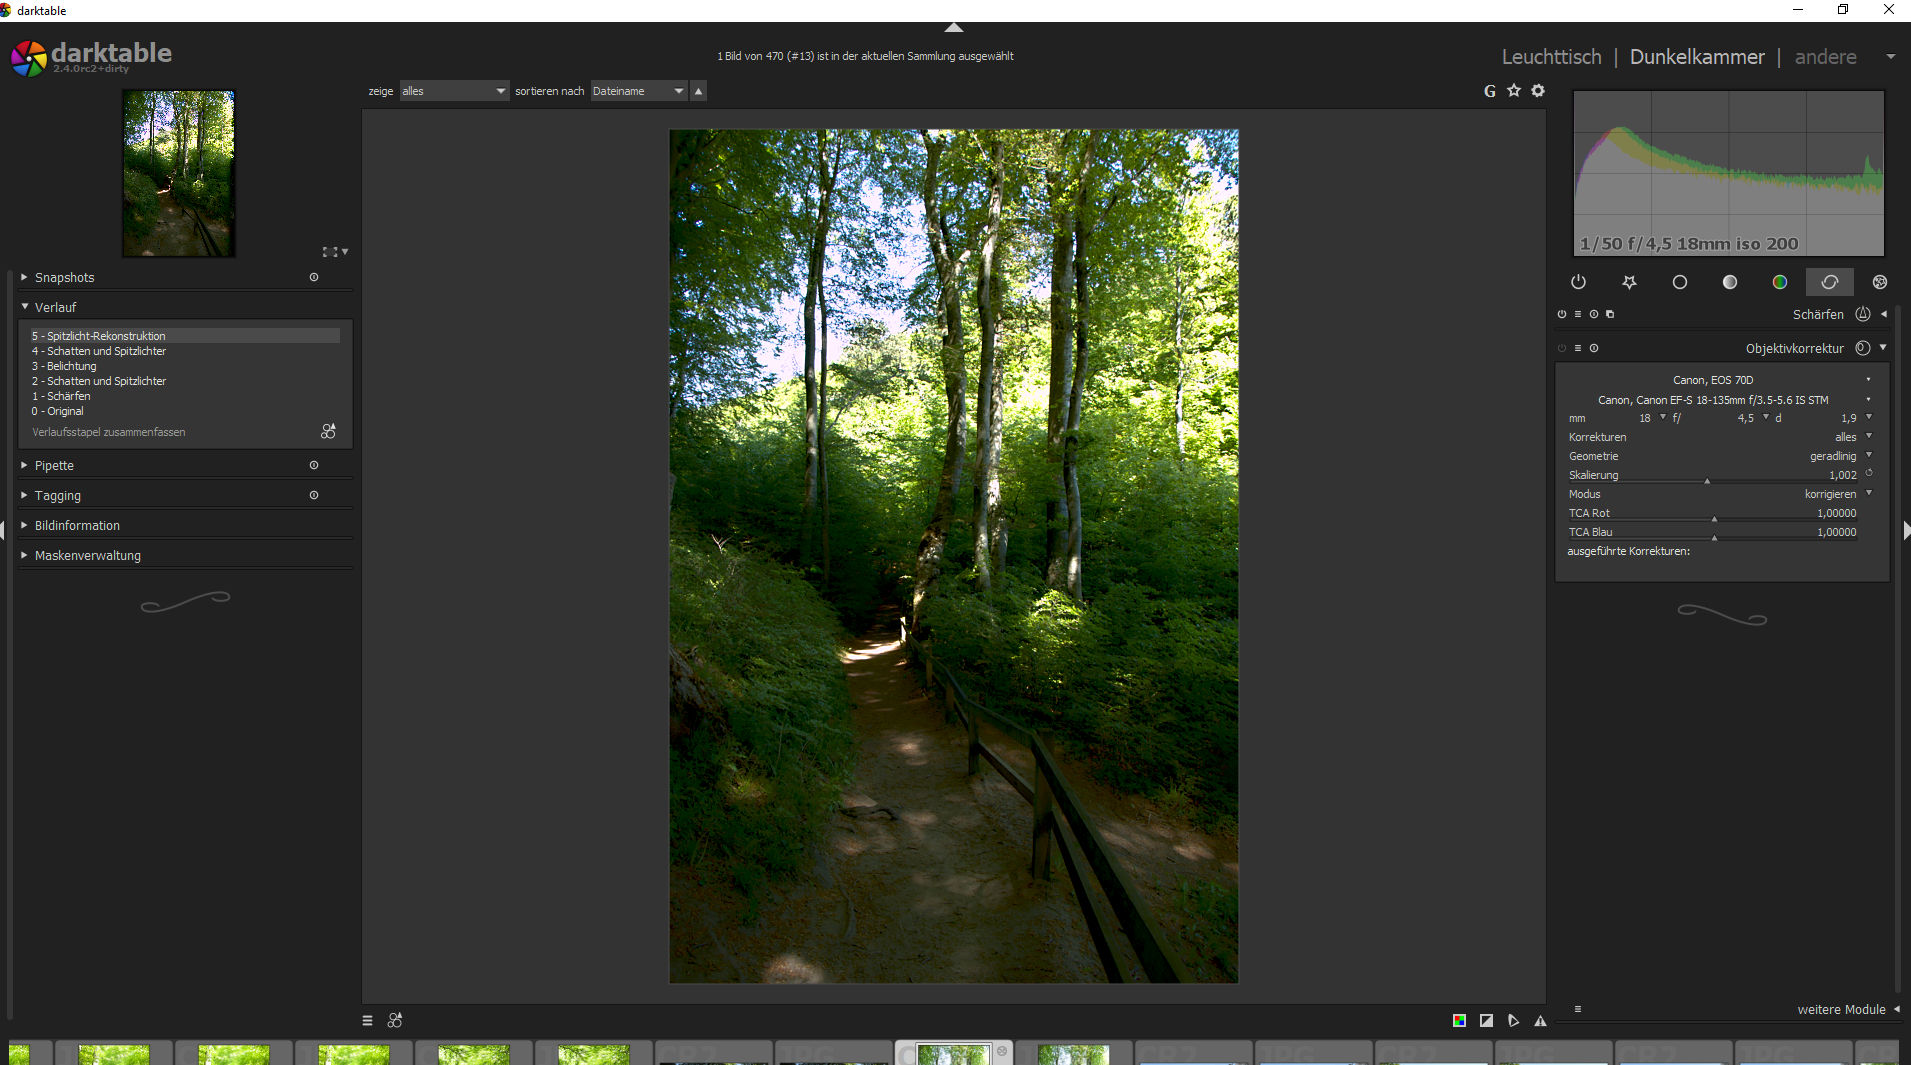Open effects modules group (aperture icon)
Screen dimensions: 1911x1065
pyautogui.click(x=1879, y=282)
